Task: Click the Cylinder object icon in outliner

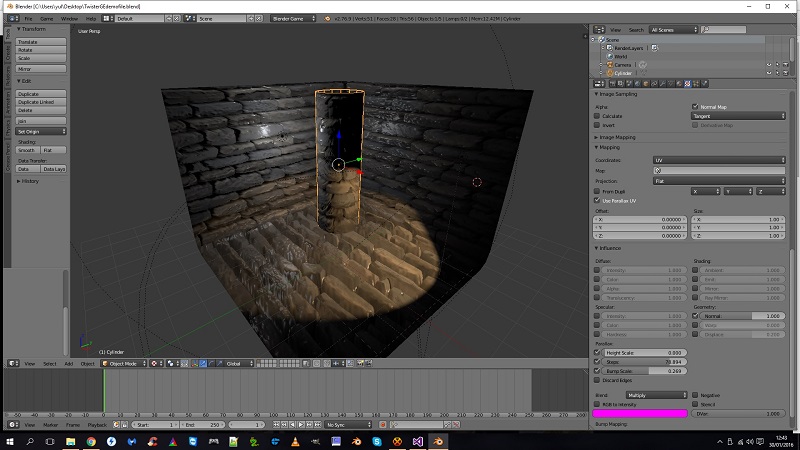Action: click(x=610, y=73)
